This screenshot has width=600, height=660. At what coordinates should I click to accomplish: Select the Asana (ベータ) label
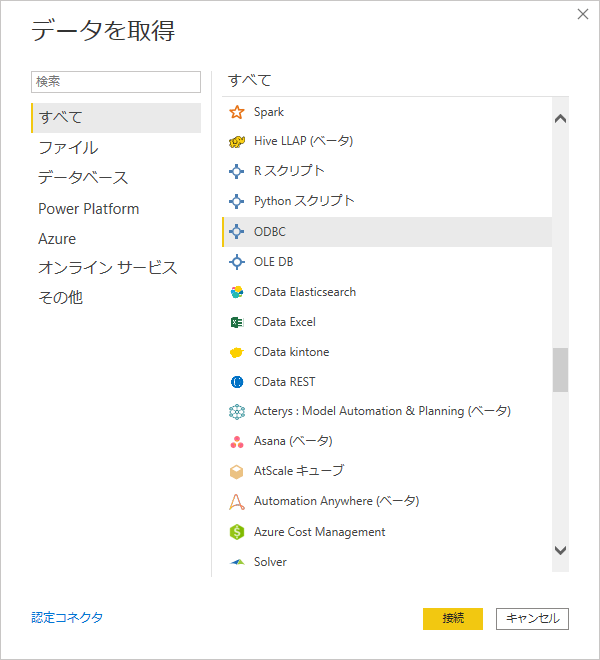[x=293, y=441]
